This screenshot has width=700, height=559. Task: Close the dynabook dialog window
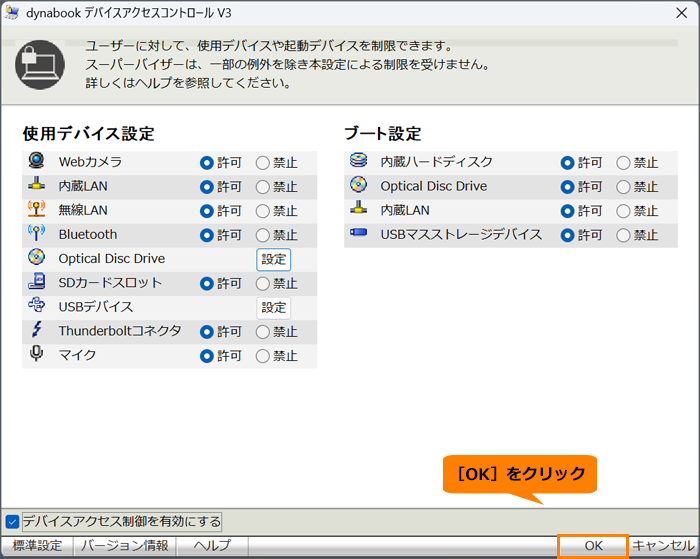[x=681, y=13]
